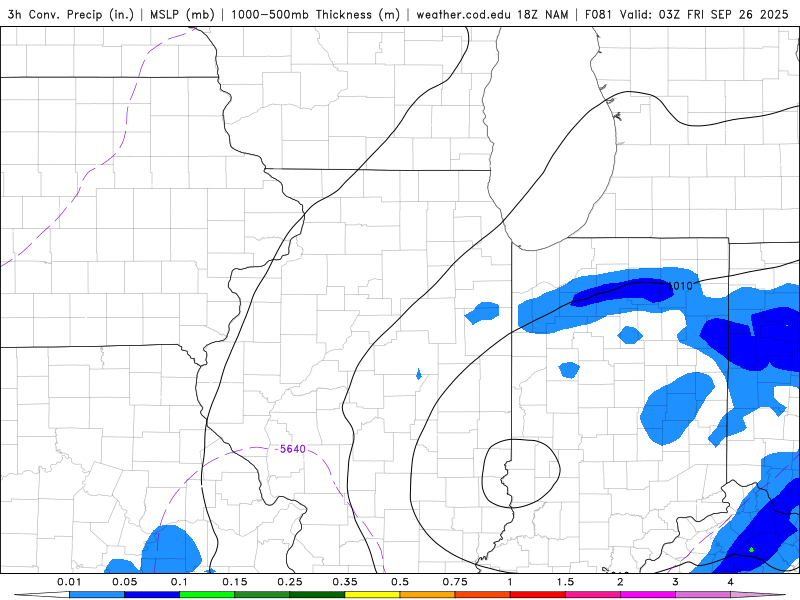Click the "weather.cod.edu 18Z NAM" title text

click(x=492, y=14)
